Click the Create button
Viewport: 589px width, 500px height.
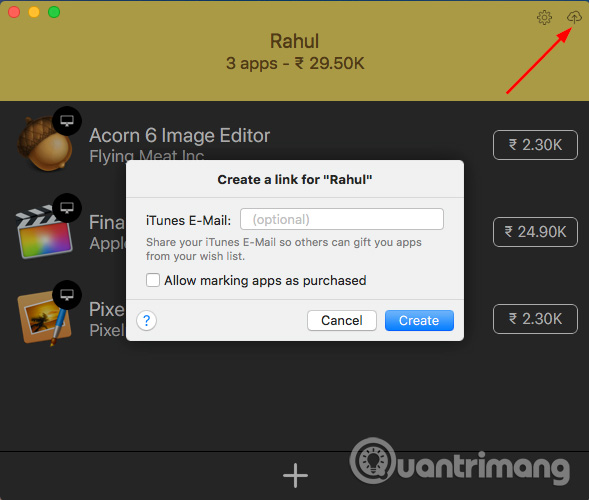pyautogui.click(x=419, y=320)
